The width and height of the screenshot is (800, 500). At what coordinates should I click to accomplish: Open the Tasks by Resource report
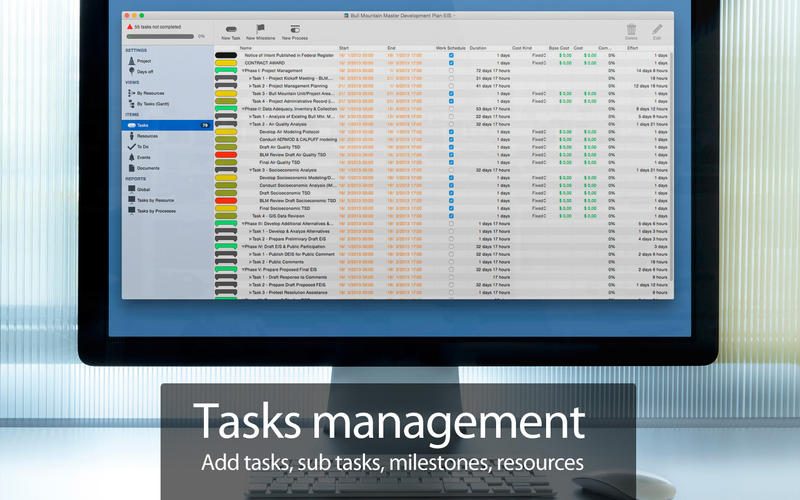(156, 200)
